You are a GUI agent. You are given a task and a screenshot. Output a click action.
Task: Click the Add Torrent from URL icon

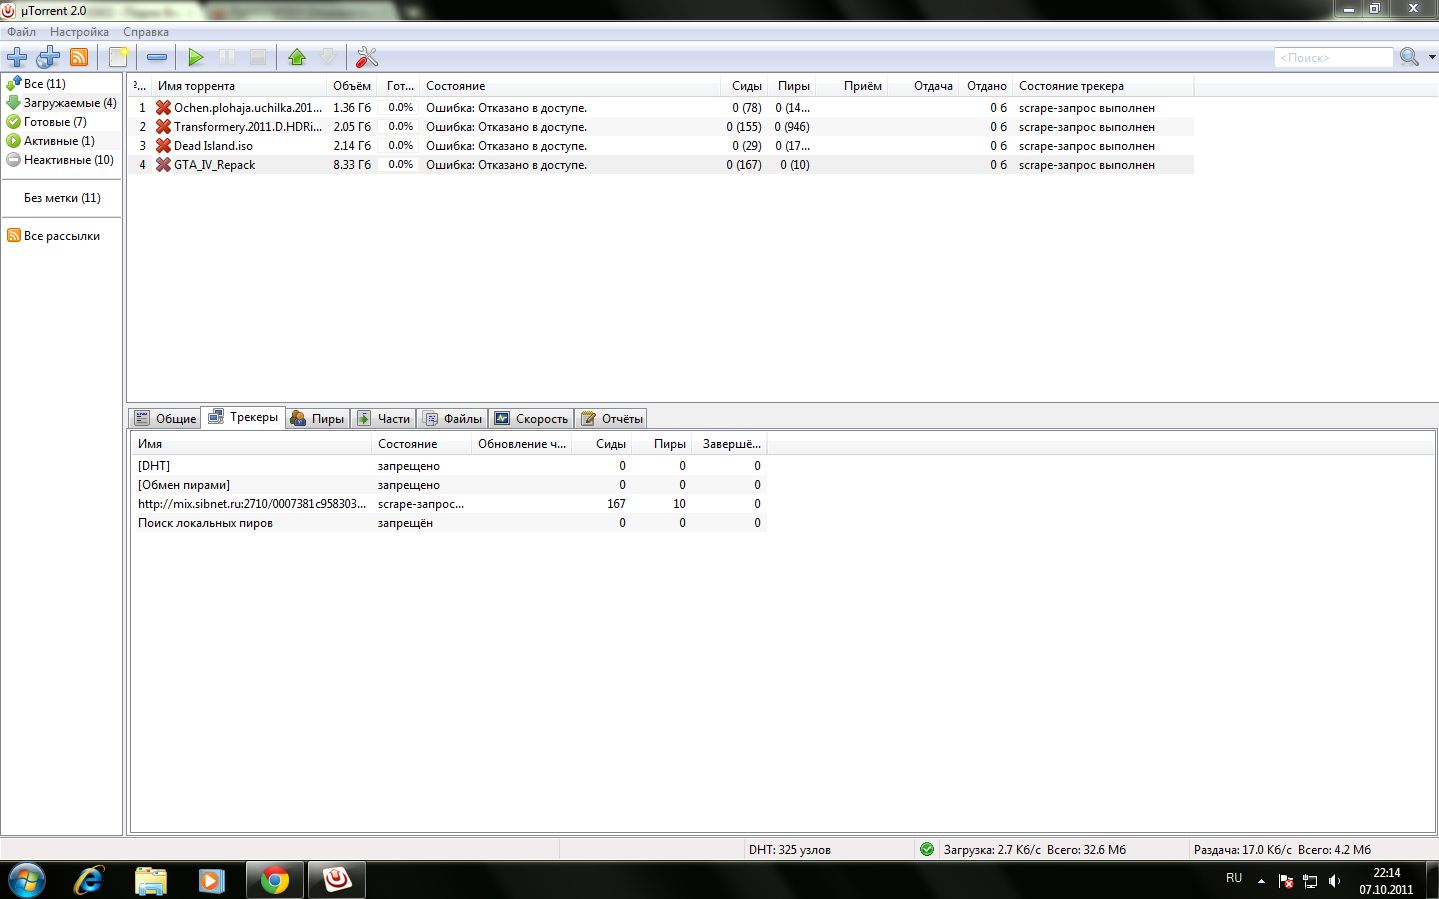[48, 57]
